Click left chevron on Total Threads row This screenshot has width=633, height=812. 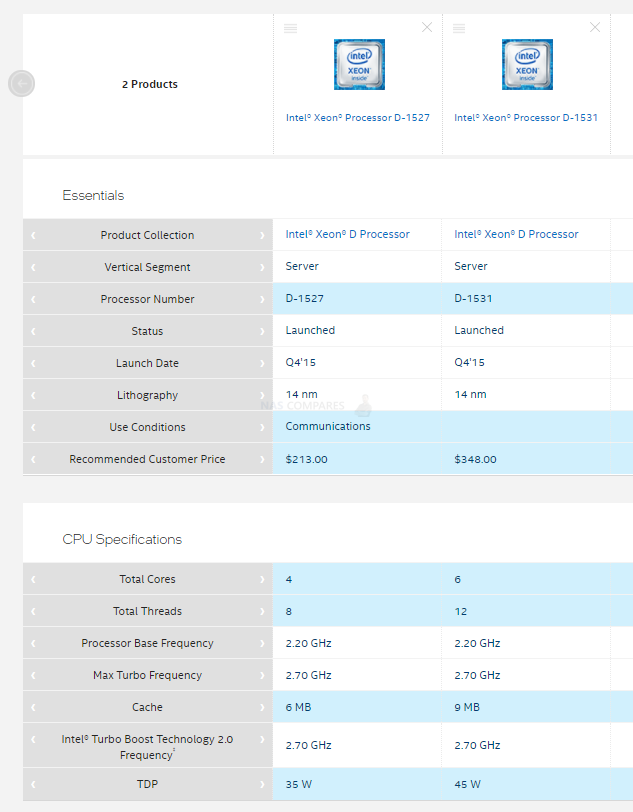click(33, 612)
